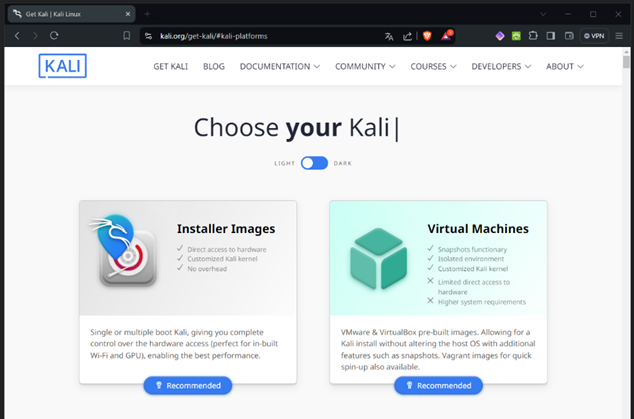
Task: Go to the BLOG page
Action: (x=213, y=66)
